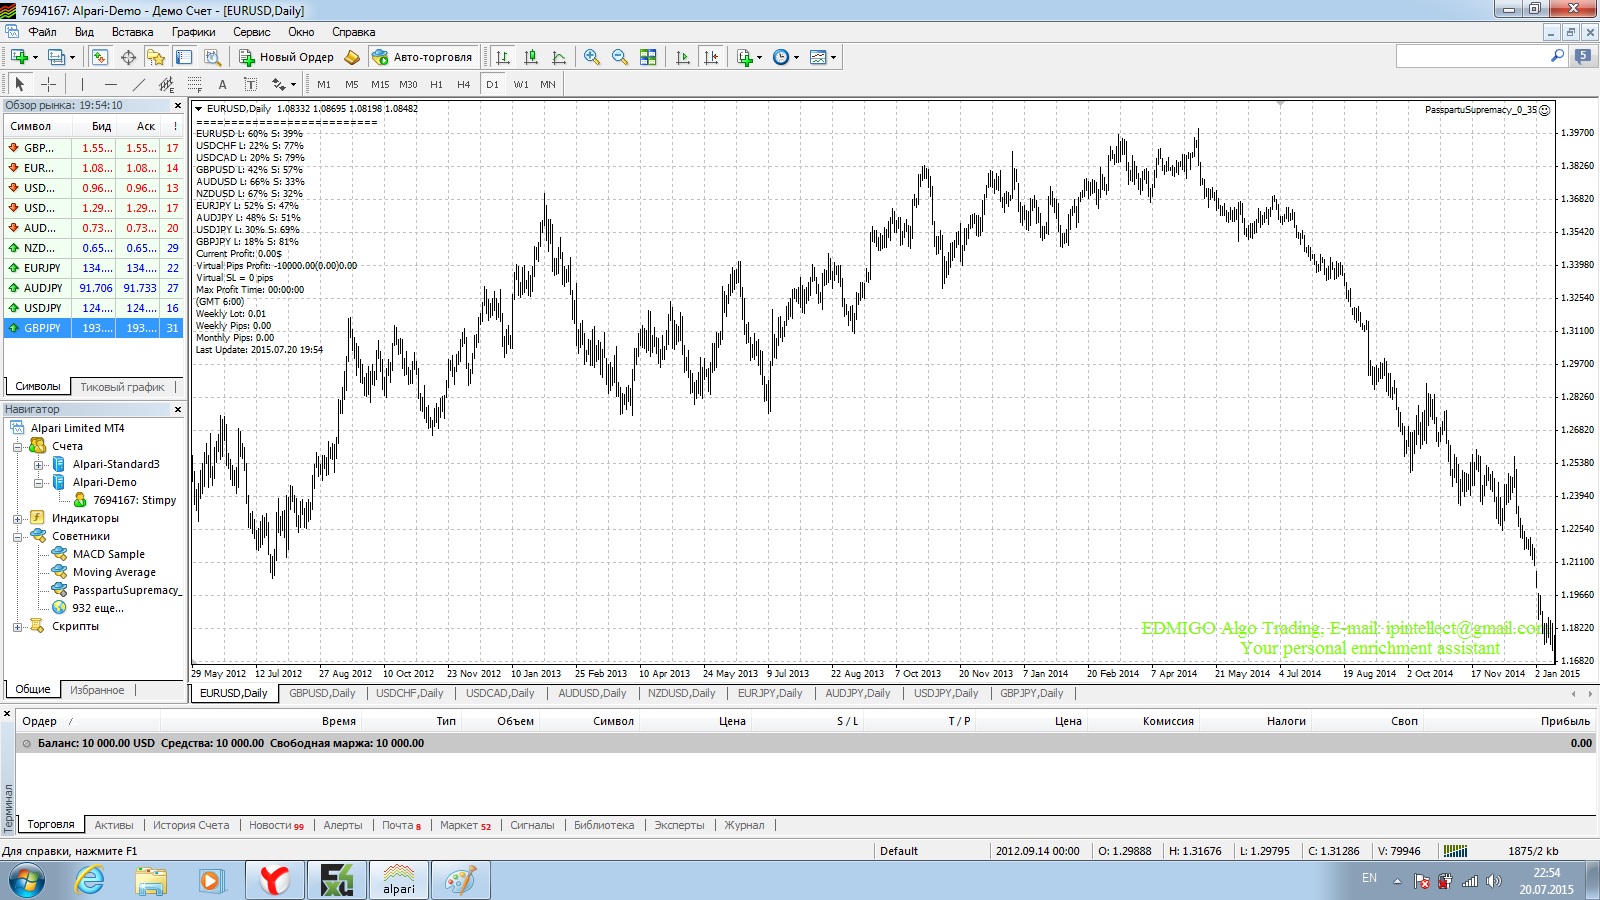Viewport: 1600px width, 900px height.
Task: Click the Новый Ордер button
Action: (x=286, y=57)
